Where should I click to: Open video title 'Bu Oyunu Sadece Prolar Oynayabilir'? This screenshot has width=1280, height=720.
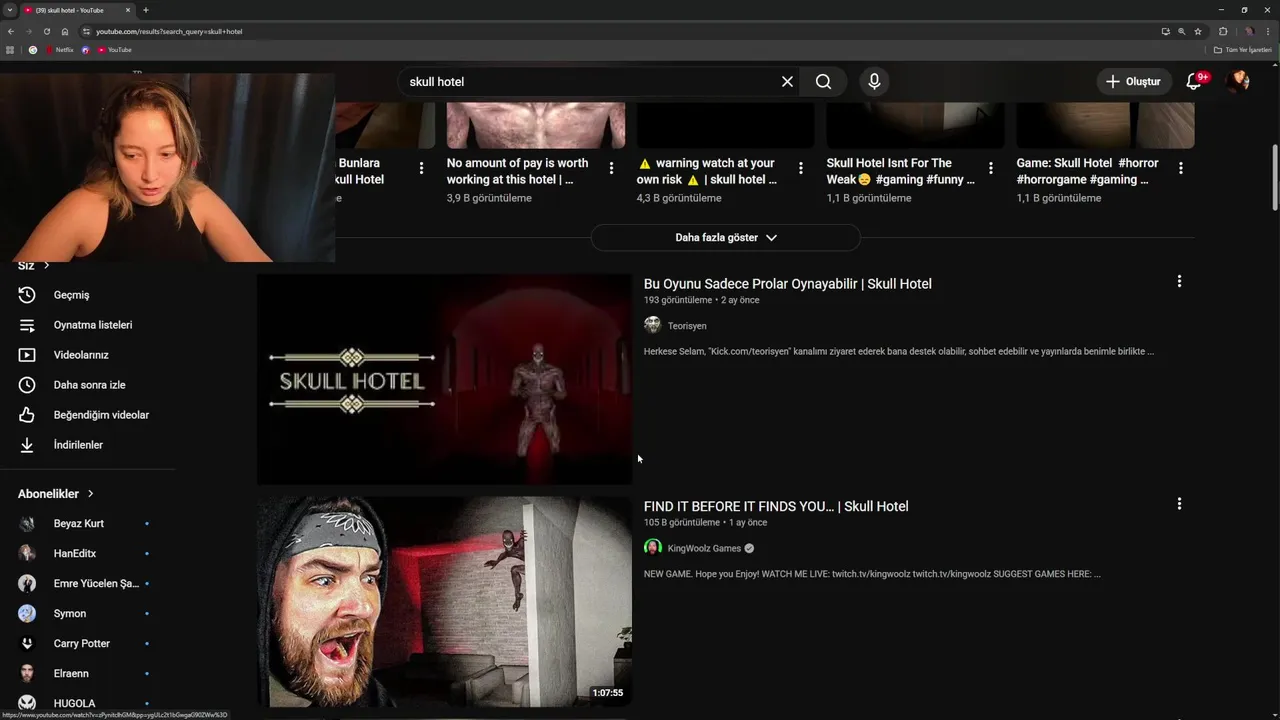(788, 284)
